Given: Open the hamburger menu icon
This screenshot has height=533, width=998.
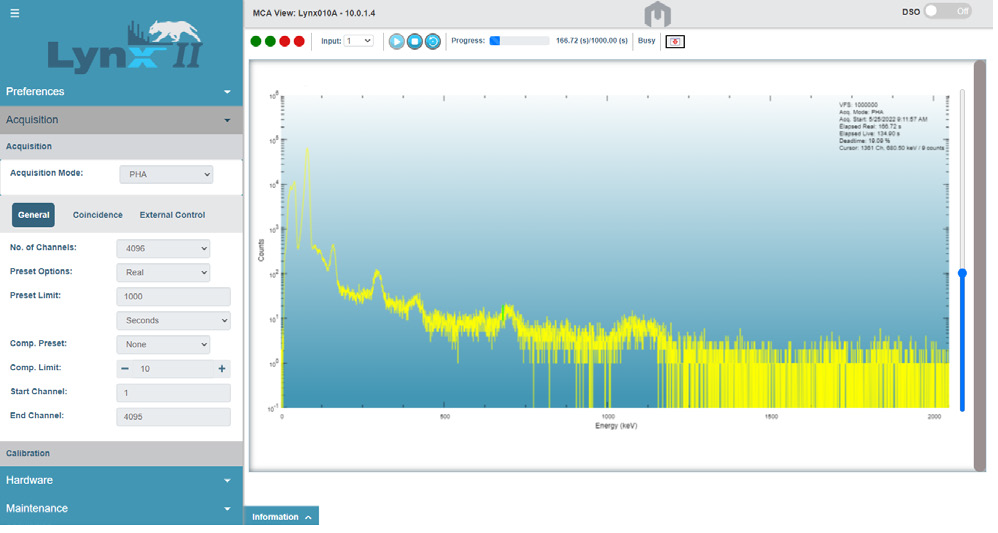Looking at the screenshot, I should pyautogui.click(x=15, y=13).
